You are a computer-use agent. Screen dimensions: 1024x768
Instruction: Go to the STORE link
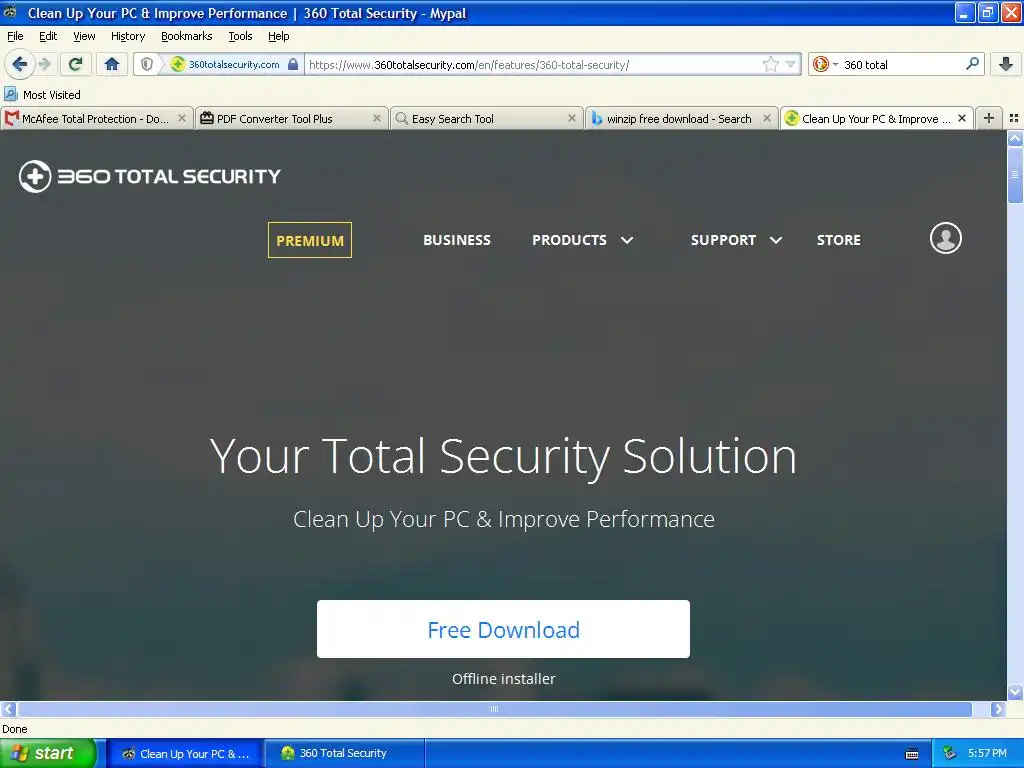click(839, 240)
